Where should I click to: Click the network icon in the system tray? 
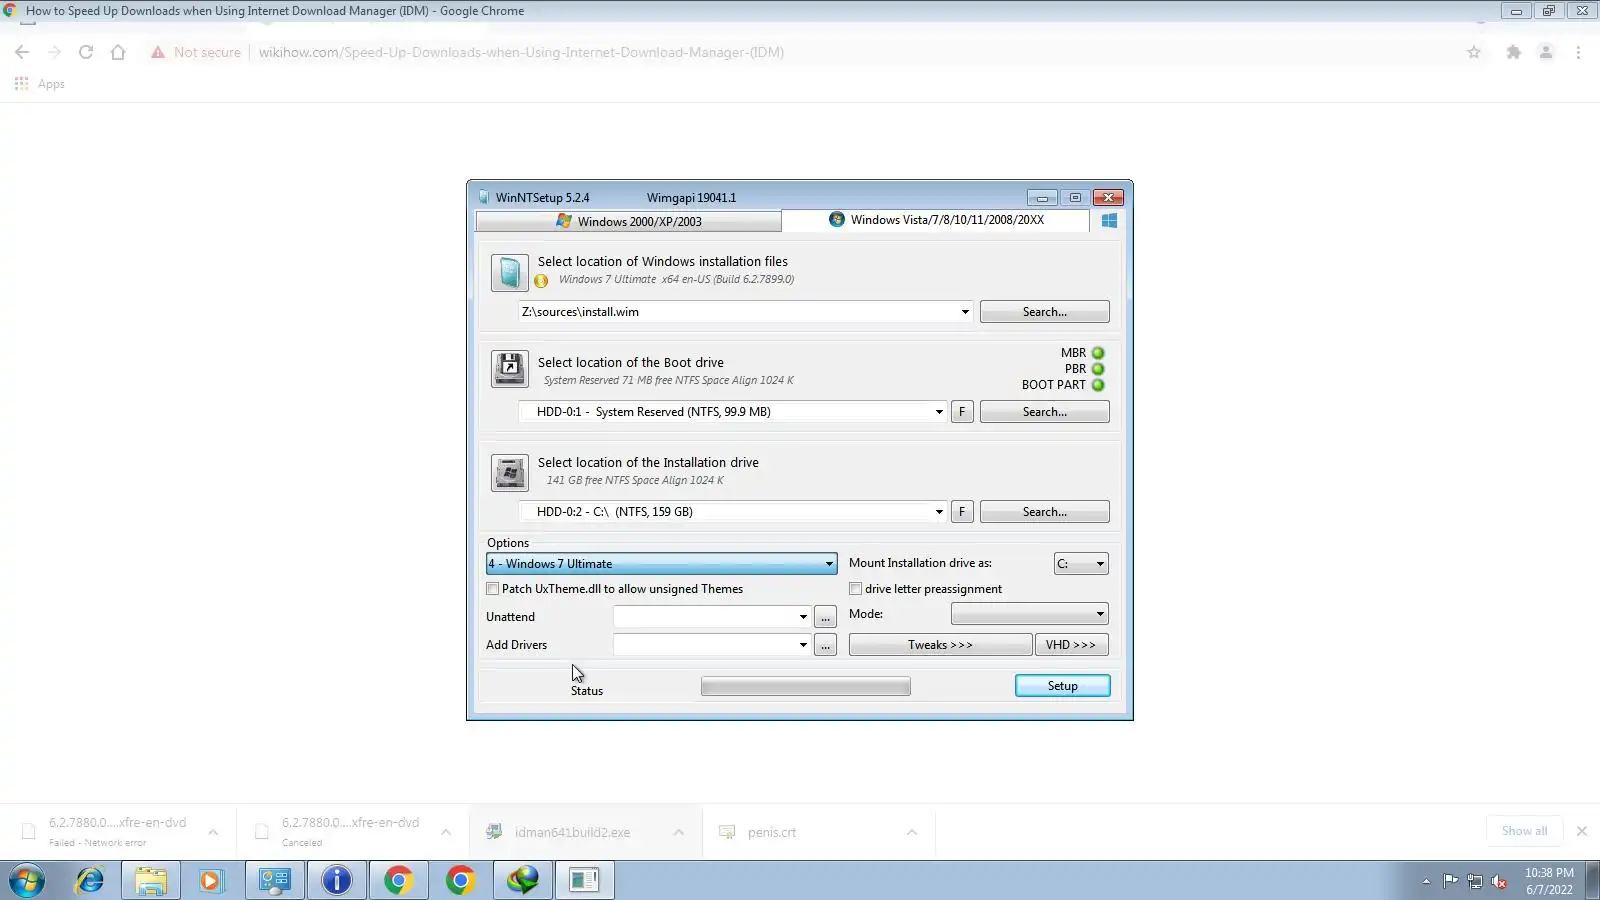[x=1475, y=881]
